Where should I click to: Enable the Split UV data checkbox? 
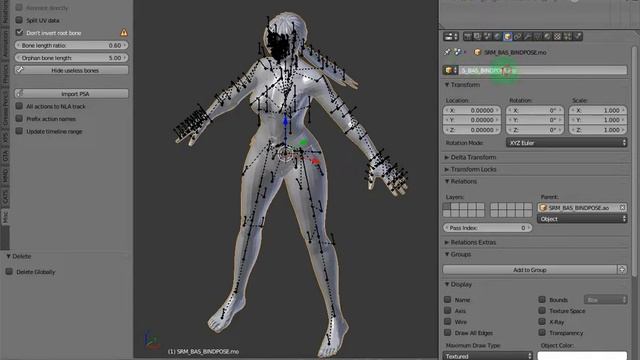click(x=19, y=20)
